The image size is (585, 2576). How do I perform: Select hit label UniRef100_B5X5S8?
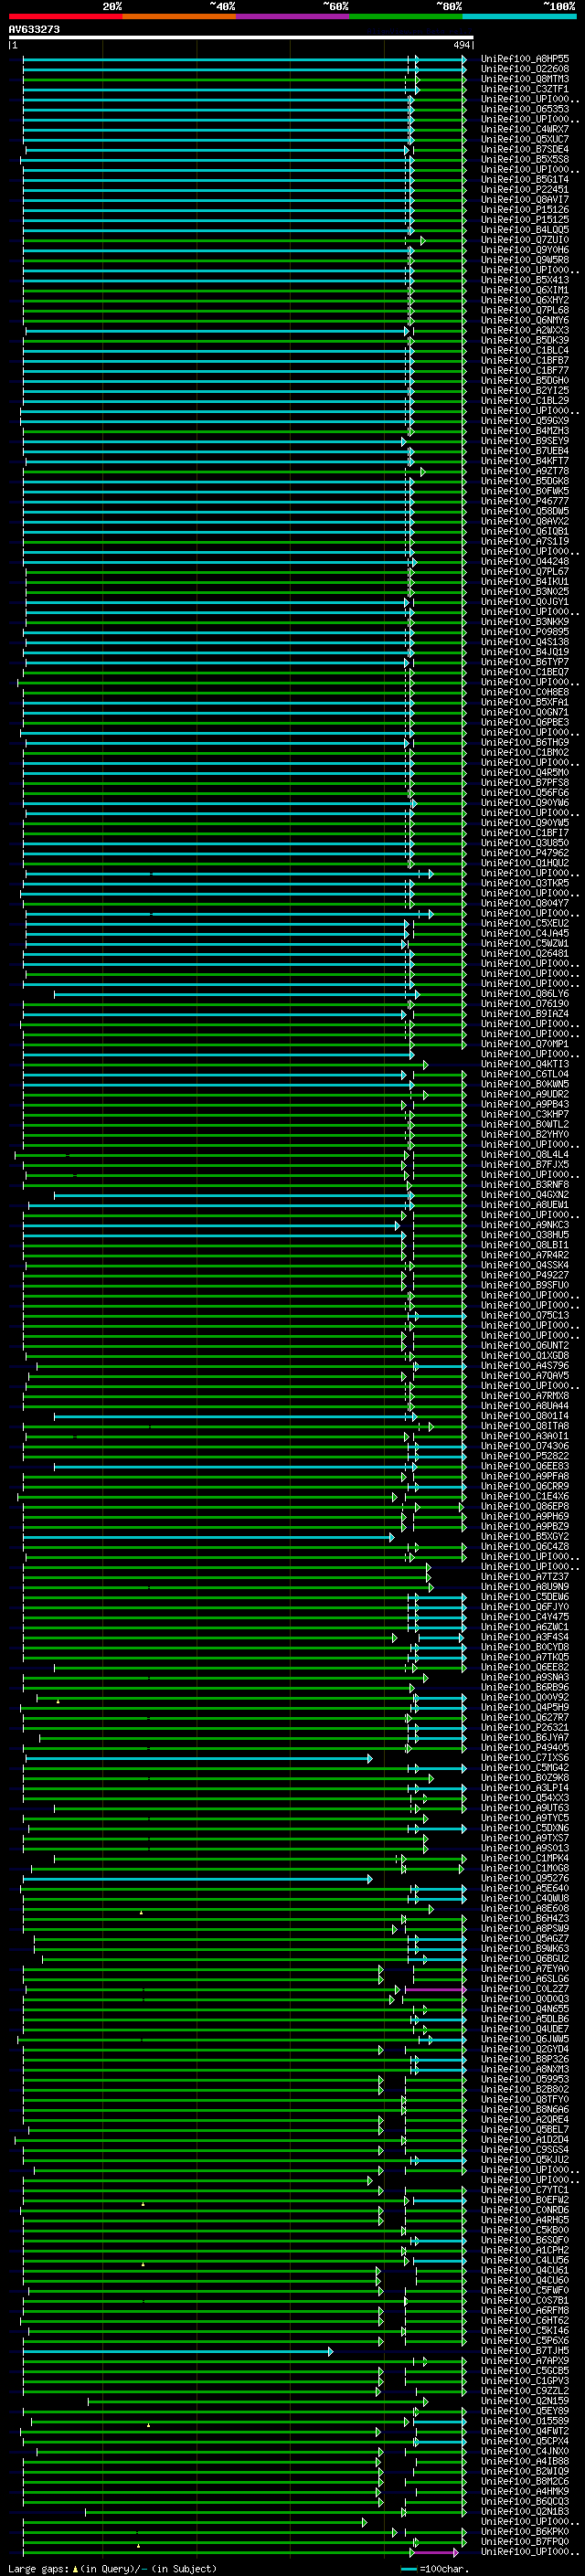[525, 159]
